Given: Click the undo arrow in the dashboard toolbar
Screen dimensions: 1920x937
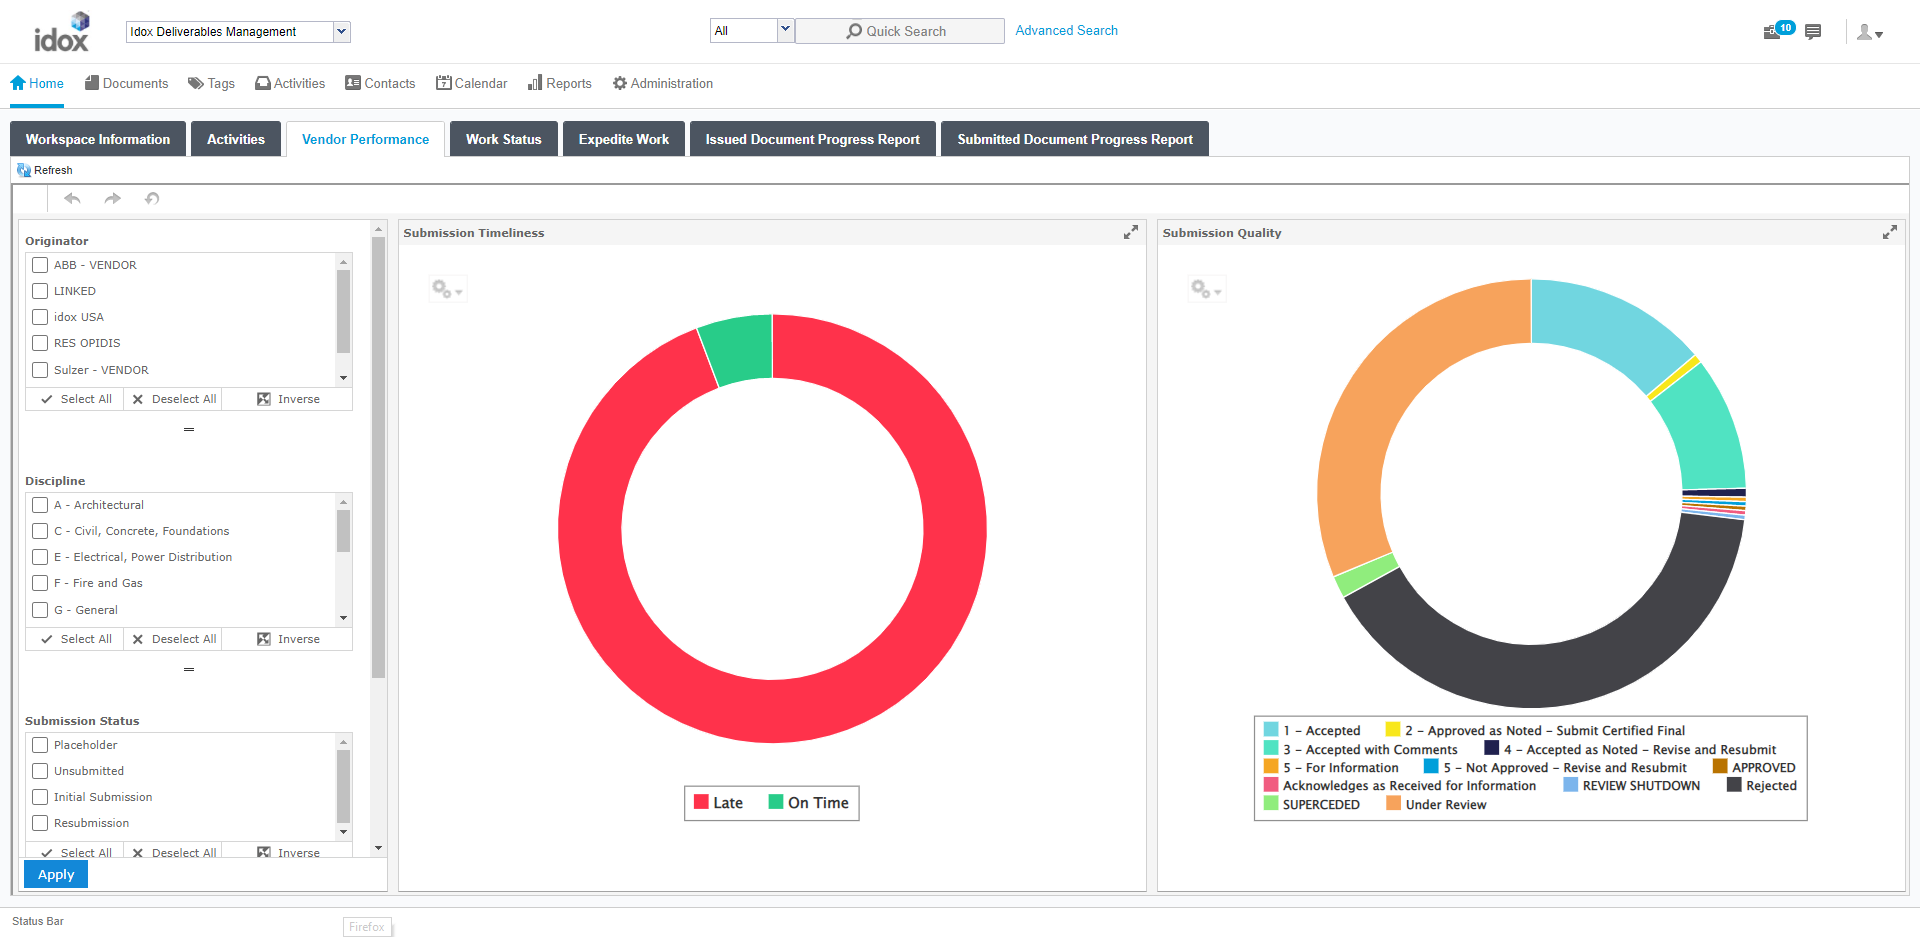Looking at the screenshot, I should click(x=71, y=198).
